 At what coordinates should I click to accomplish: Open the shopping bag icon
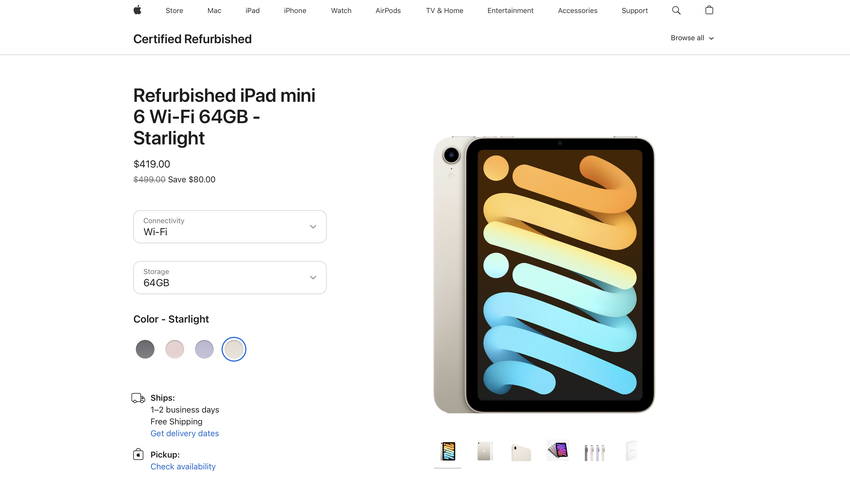tap(709, 10)
